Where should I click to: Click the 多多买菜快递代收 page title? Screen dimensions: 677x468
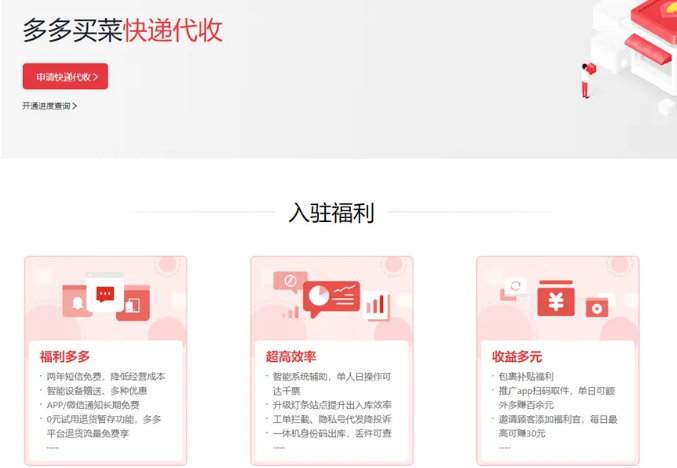pyautogui.click(x=122, y=31)
